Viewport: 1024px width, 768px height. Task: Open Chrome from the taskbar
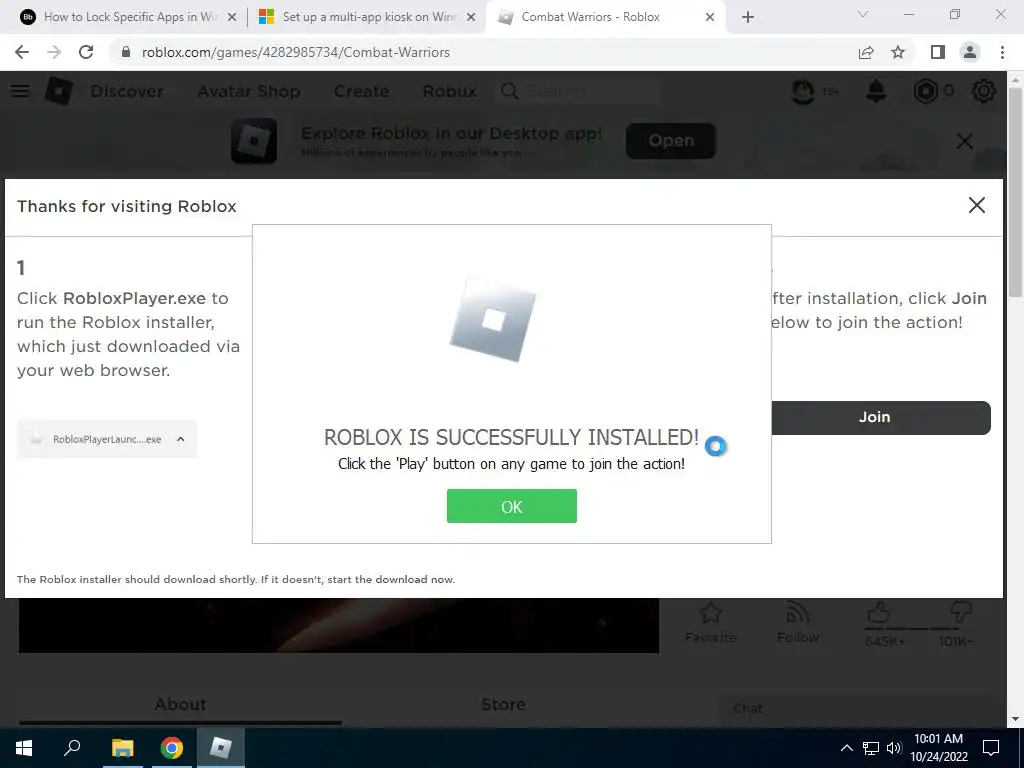tap(172, 748)
